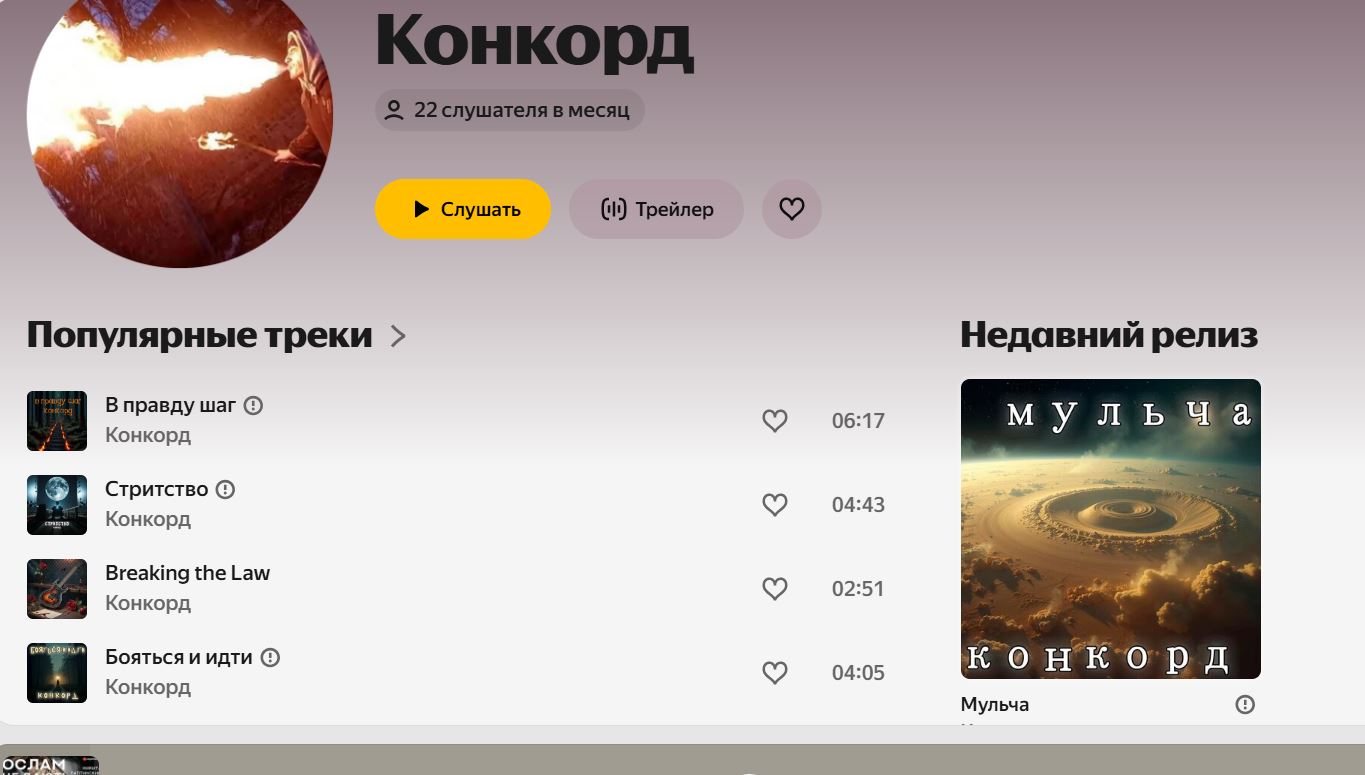The width and height of the screenshot is (1365, 775).
Task: Open the Стритство moon cover thumbnail
Action: point(57,505)
